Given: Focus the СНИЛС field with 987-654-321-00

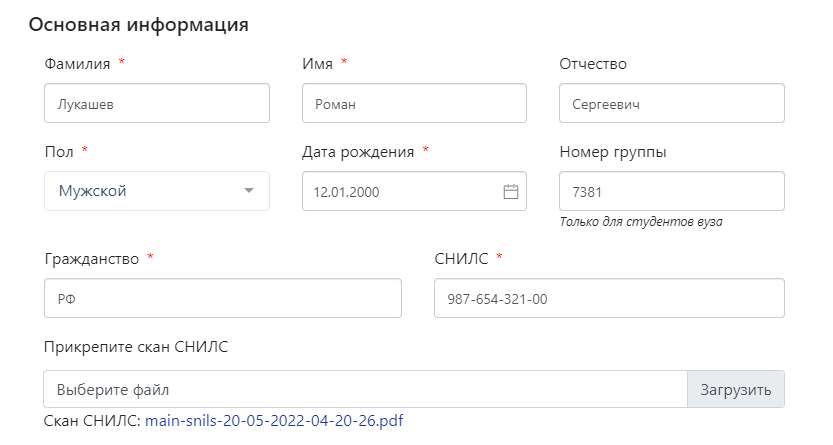Looking at the screenshot, I should 609,298.
